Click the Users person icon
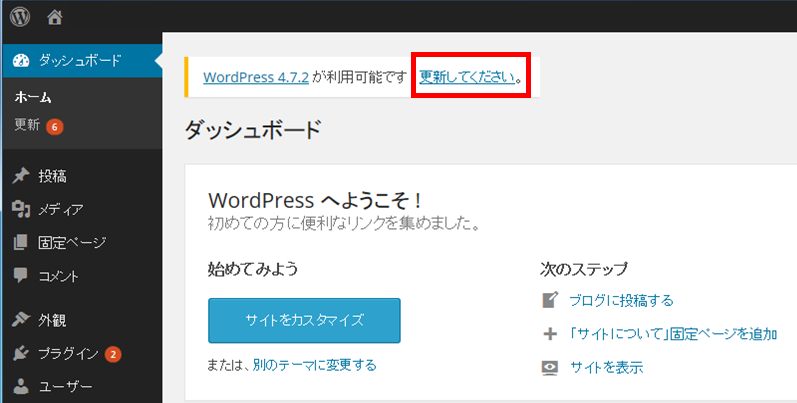This screenshot has height=403, width=797. point(21,386)
